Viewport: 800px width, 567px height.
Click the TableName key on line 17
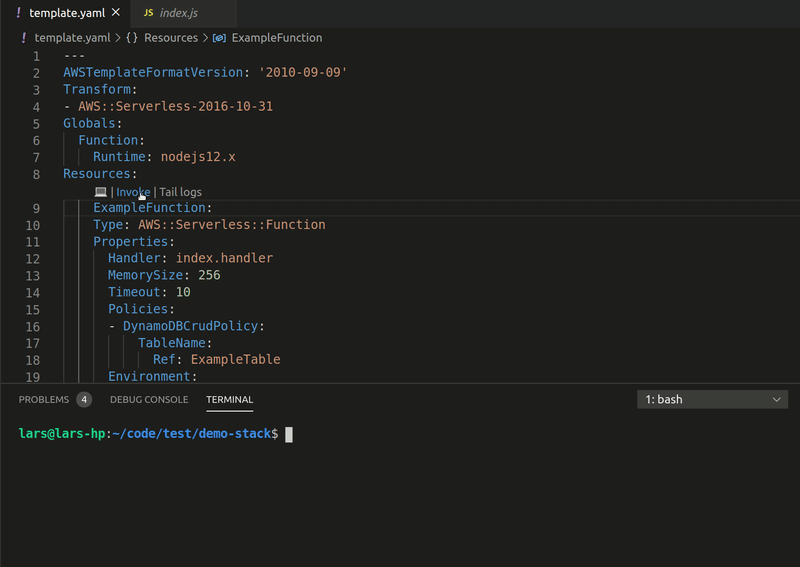click(x=172, y=342)
